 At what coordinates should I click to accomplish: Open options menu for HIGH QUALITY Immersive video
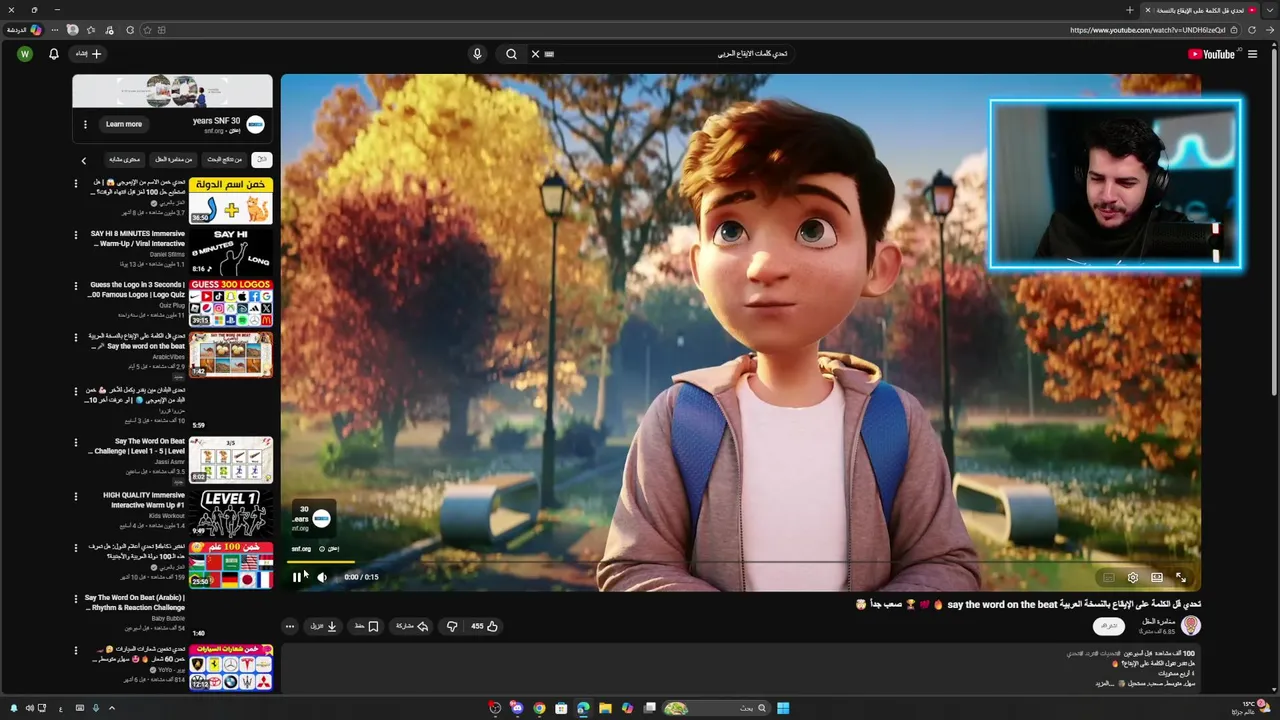[76, 496]
